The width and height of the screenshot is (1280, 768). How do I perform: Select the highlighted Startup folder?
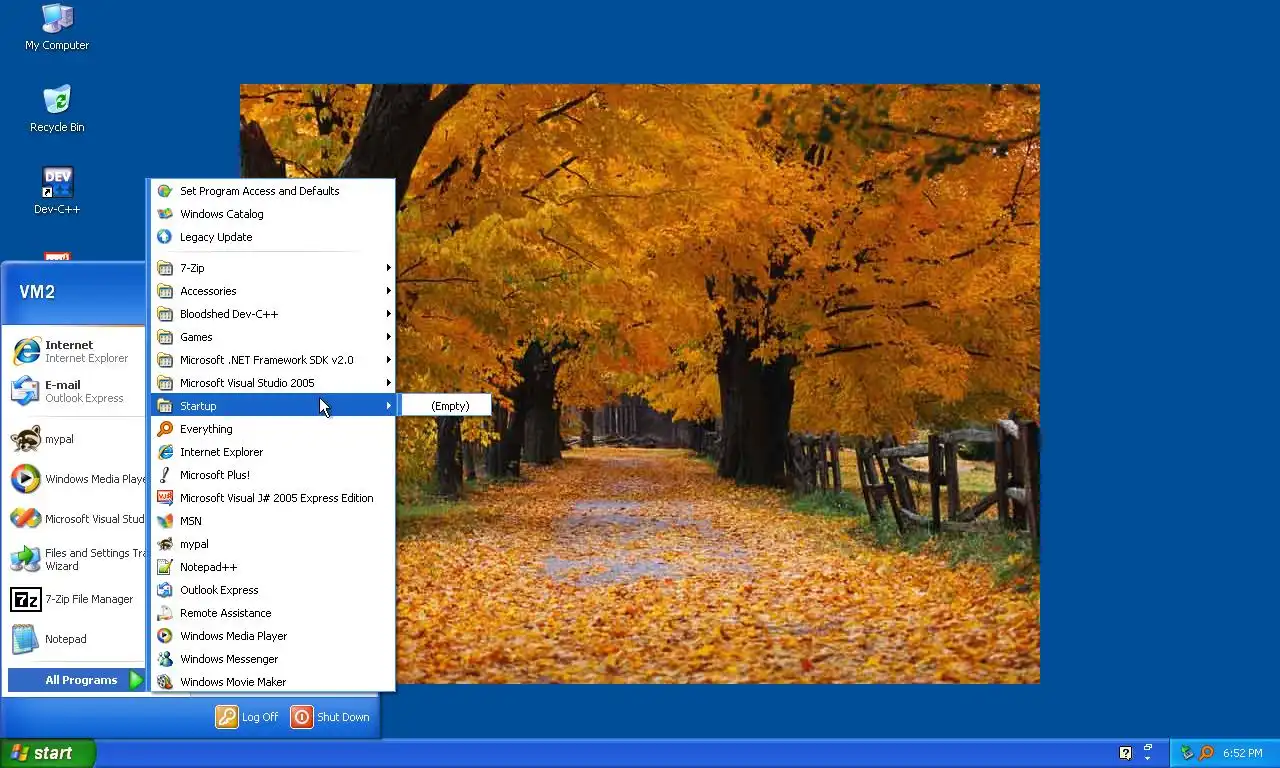pos(272,406)
